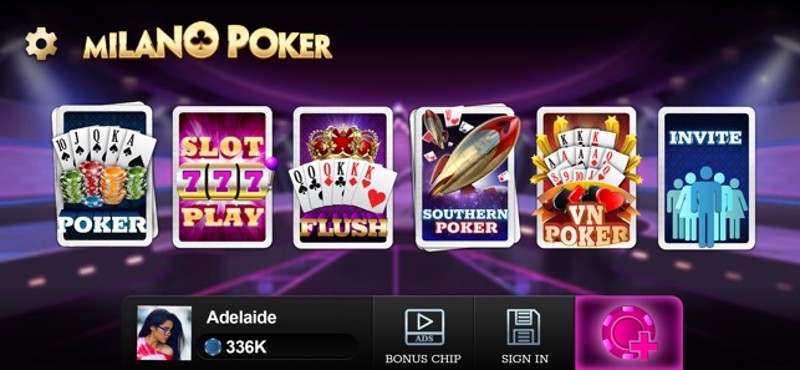
Task: Watch ads via Bonus Chip button
Action: [x=423, y=335]
